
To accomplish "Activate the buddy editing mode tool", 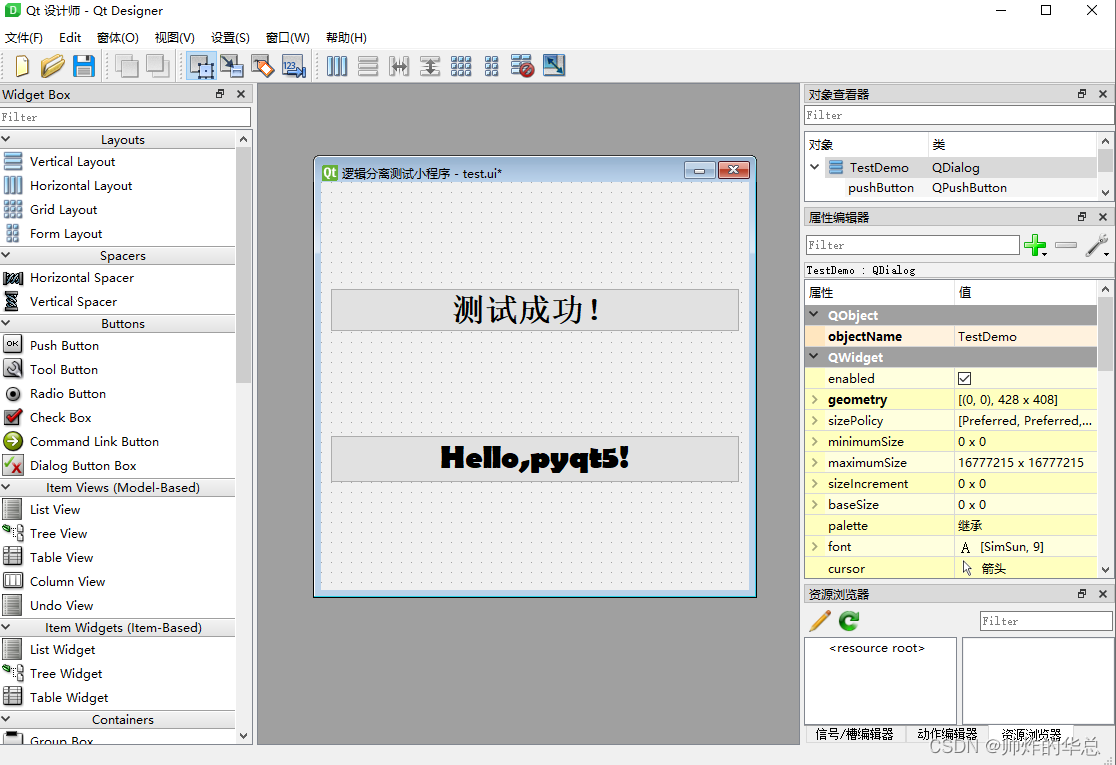I will 263,66.
